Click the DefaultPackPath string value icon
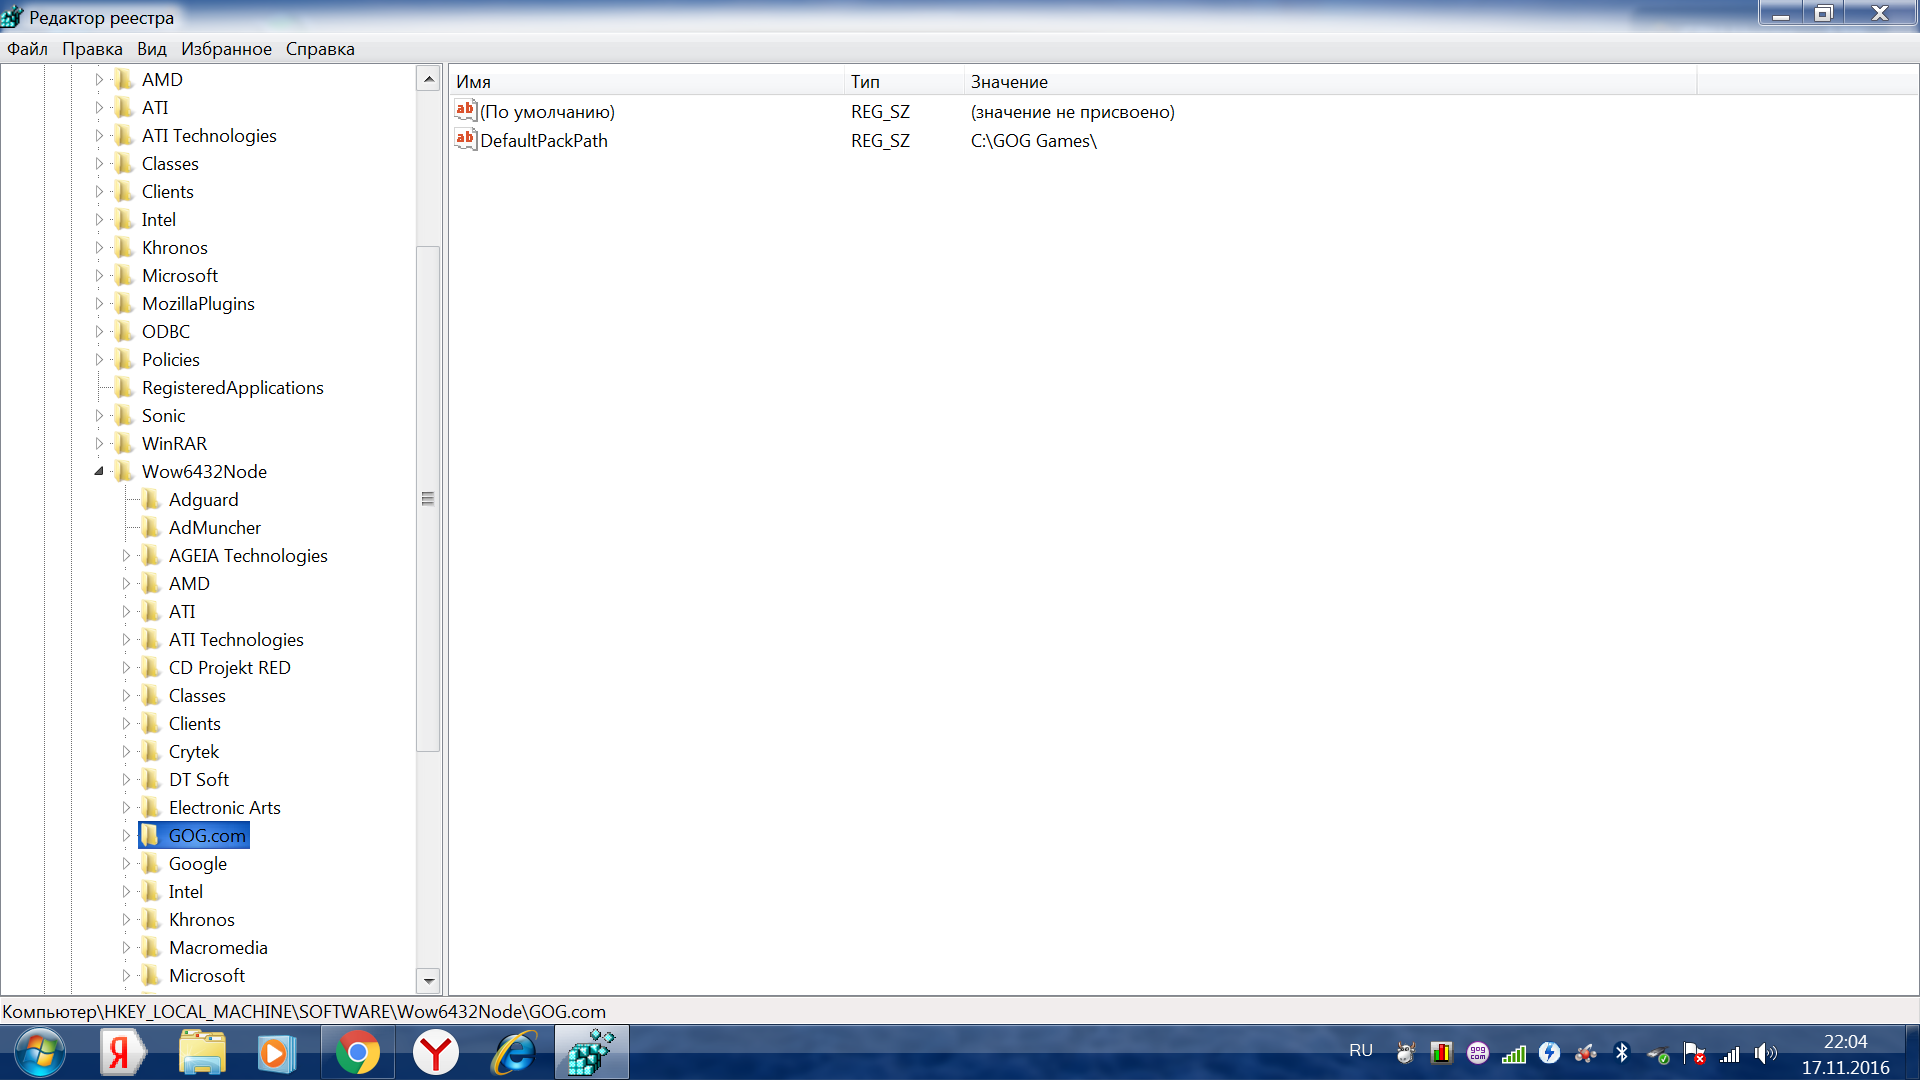 pos(466,140)
